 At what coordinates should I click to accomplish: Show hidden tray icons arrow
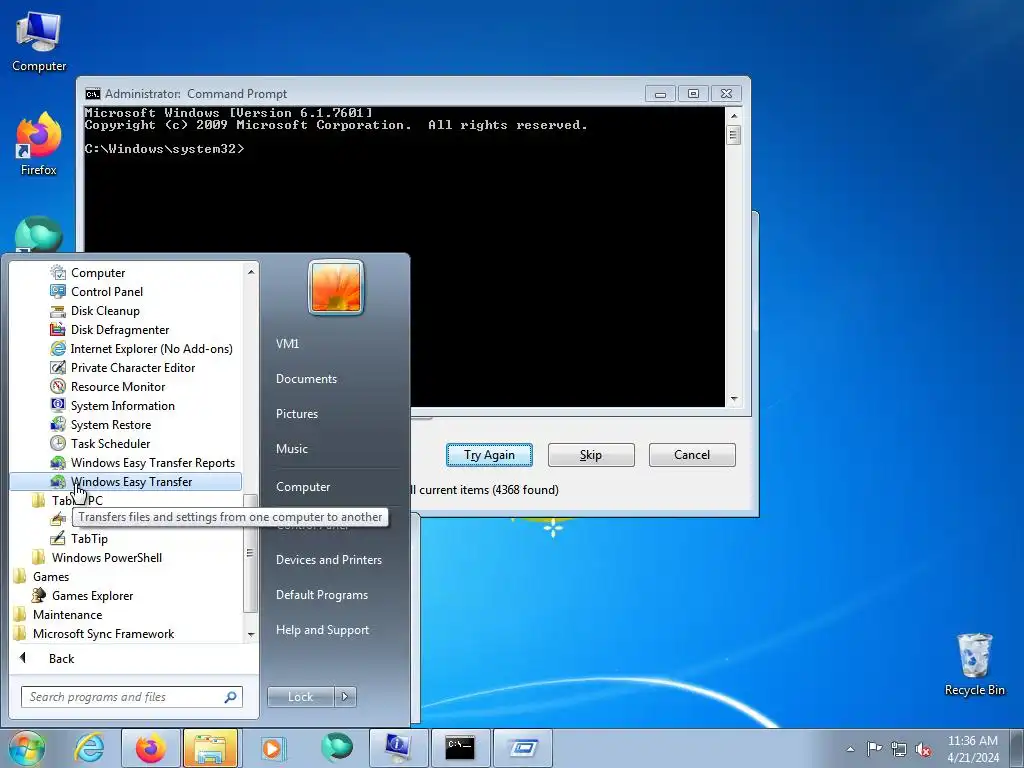coord(850,749)
